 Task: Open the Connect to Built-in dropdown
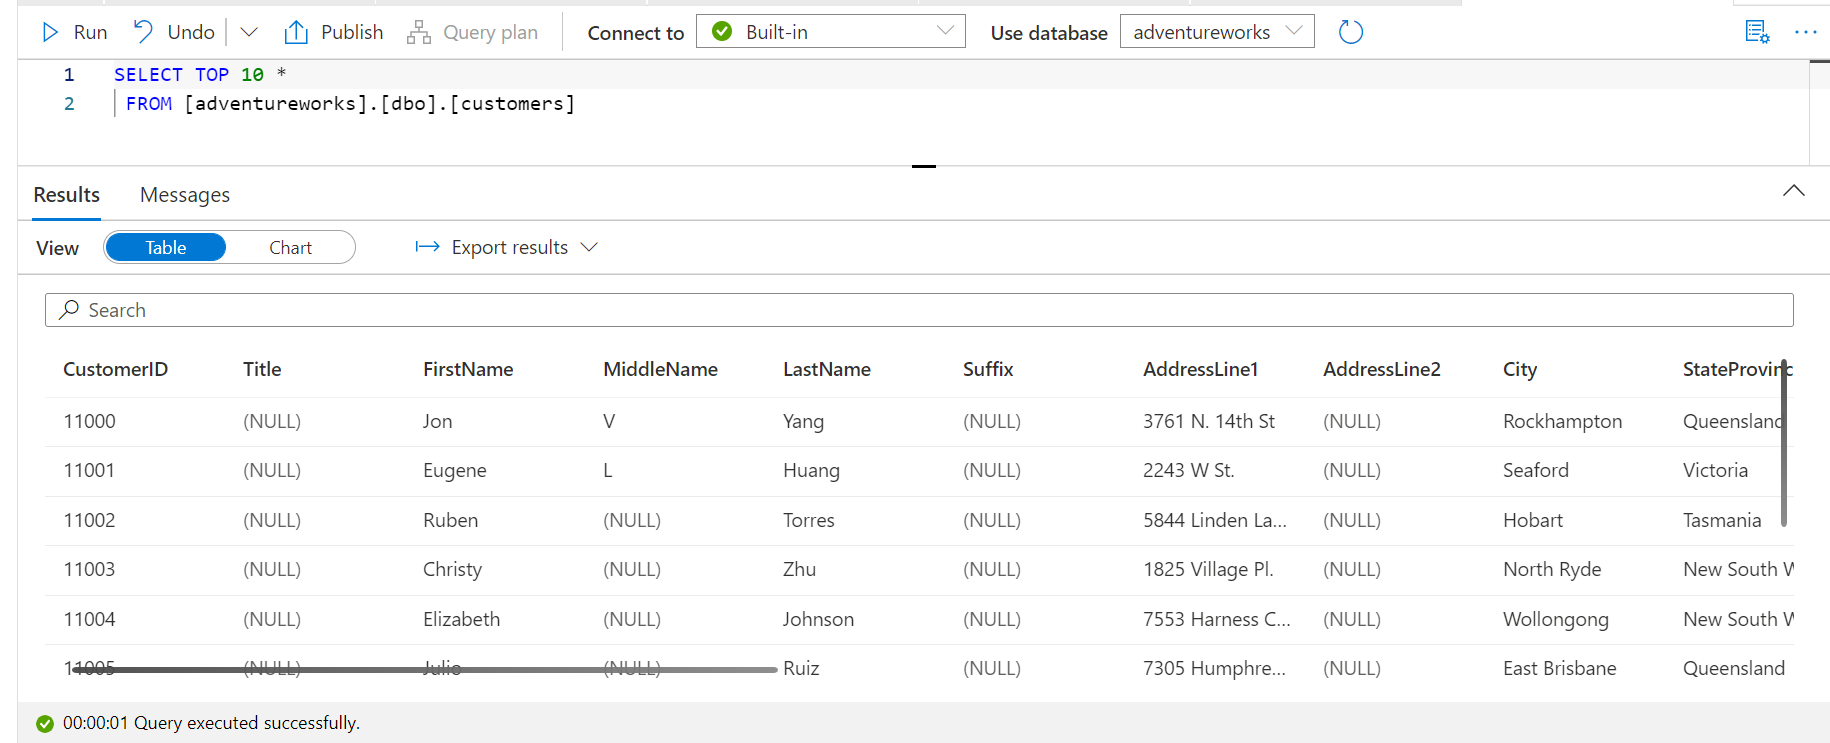[x=831, y=32]
